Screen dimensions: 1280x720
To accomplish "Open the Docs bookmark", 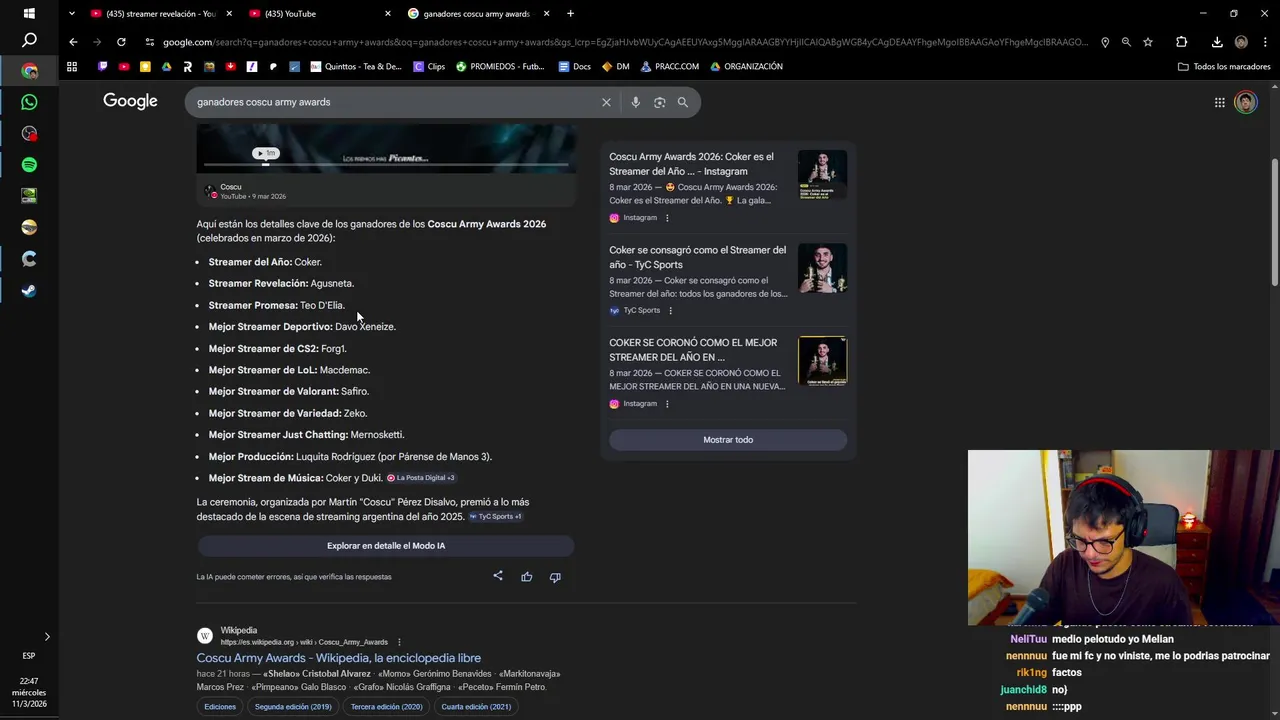I will pyautogui.click(x=574, y=66).
